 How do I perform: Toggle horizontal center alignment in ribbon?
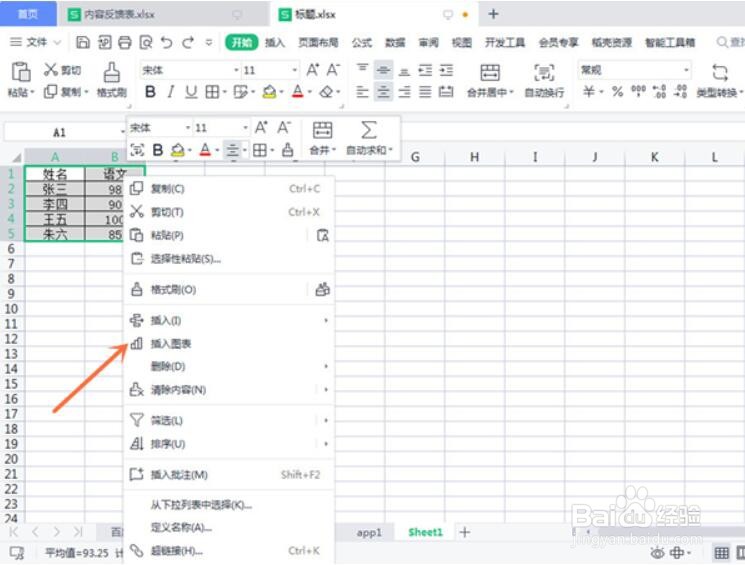[383, 91]
